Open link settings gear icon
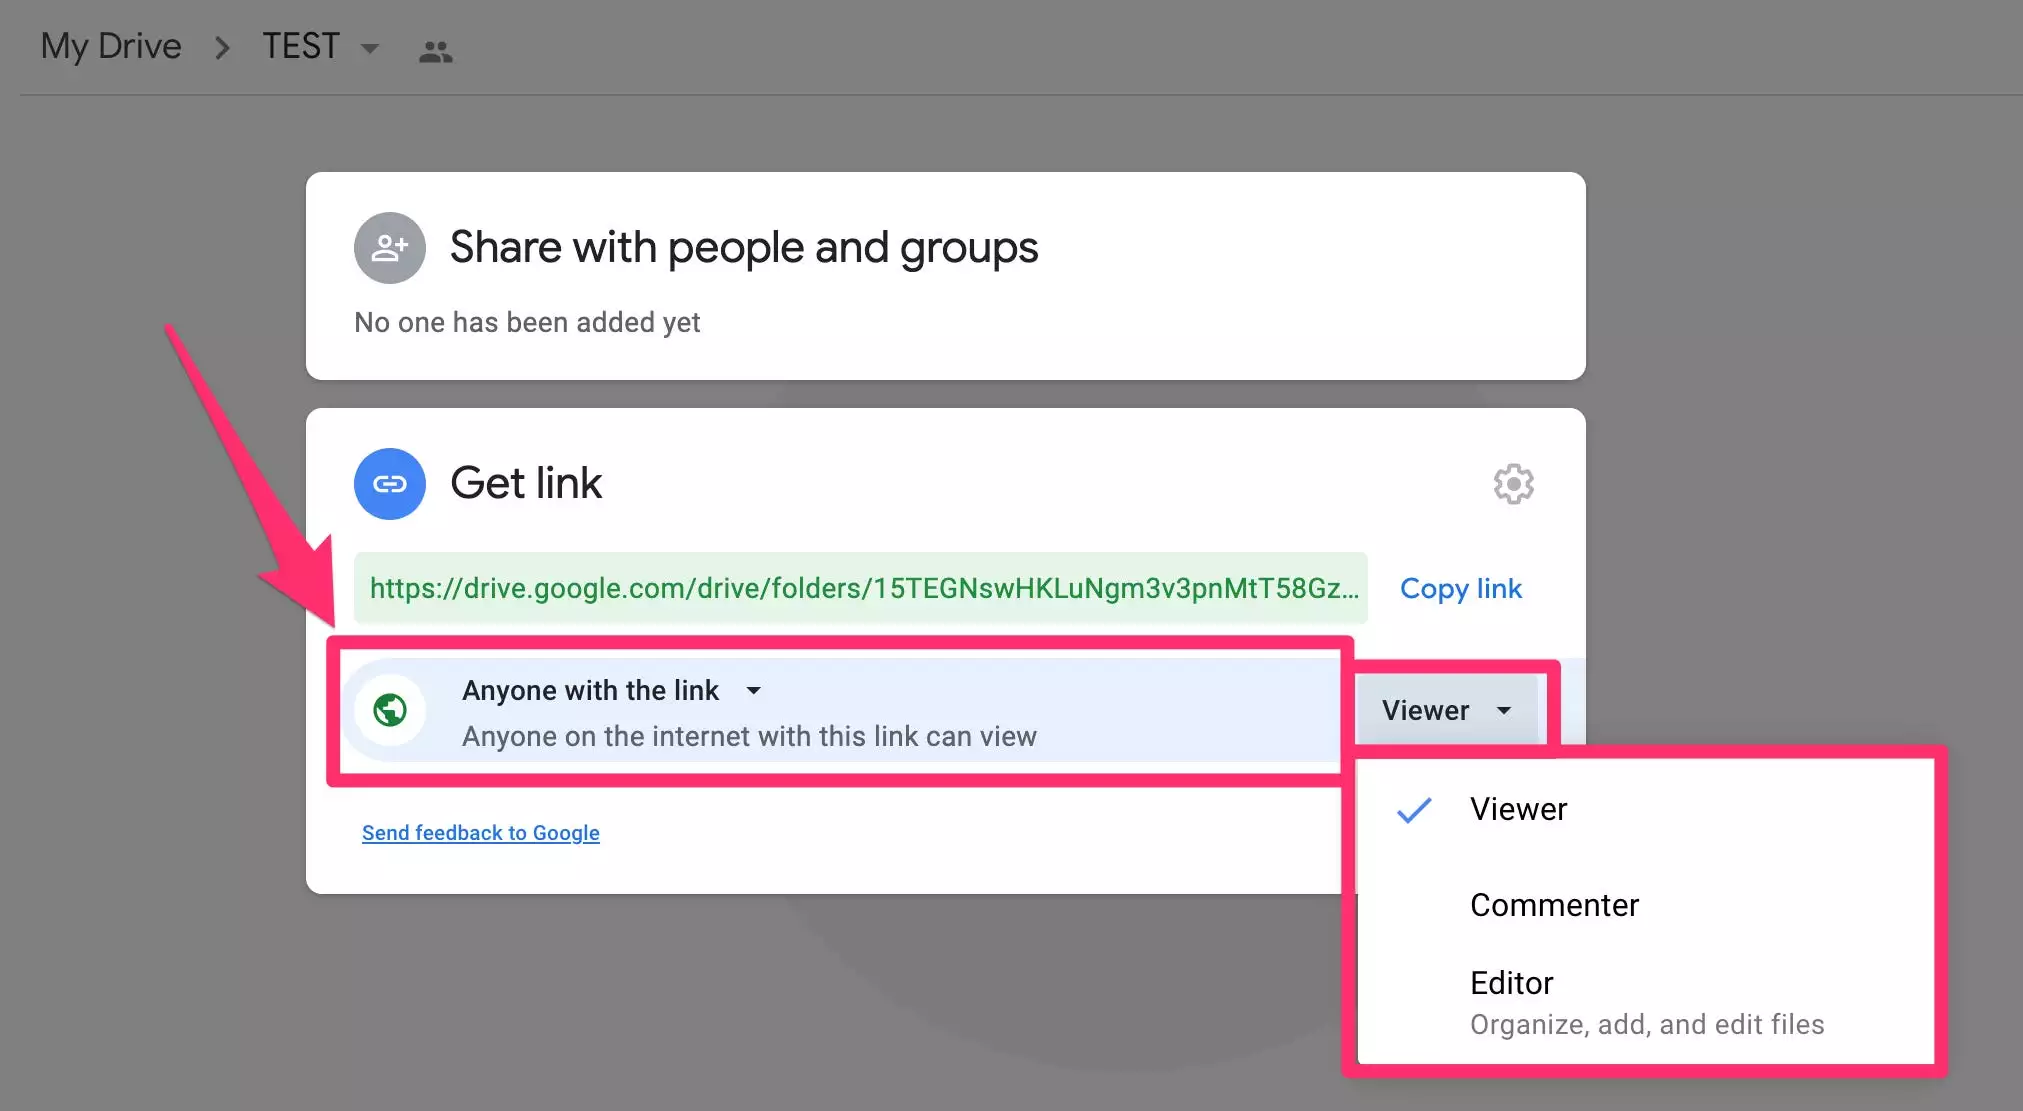The width and height of the screenshot is (2023, 1111). tap(1513, 484)
